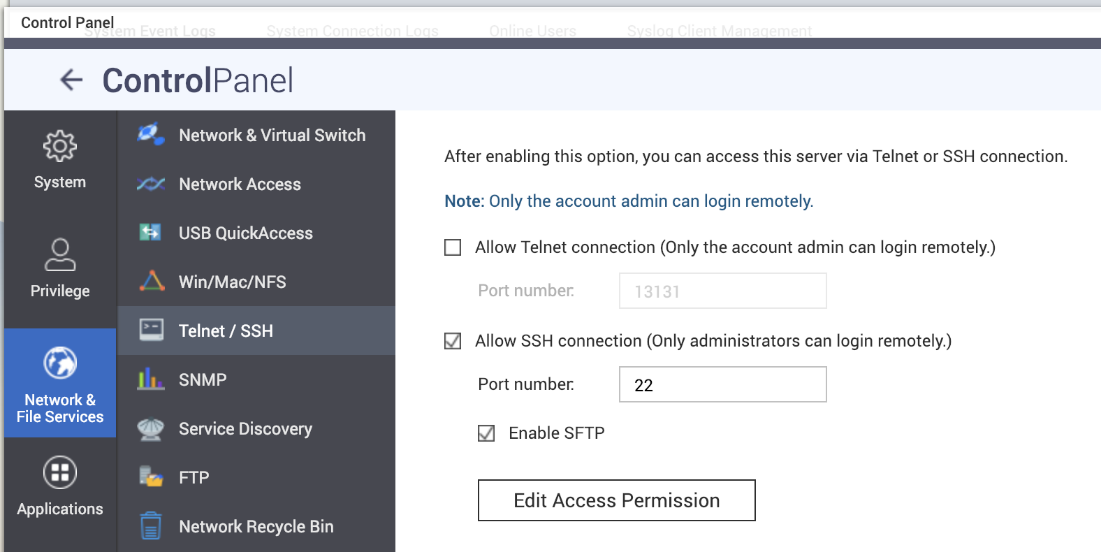
Task: Toggle the Enable SFTP checkbox
Action: coord(487,433)
